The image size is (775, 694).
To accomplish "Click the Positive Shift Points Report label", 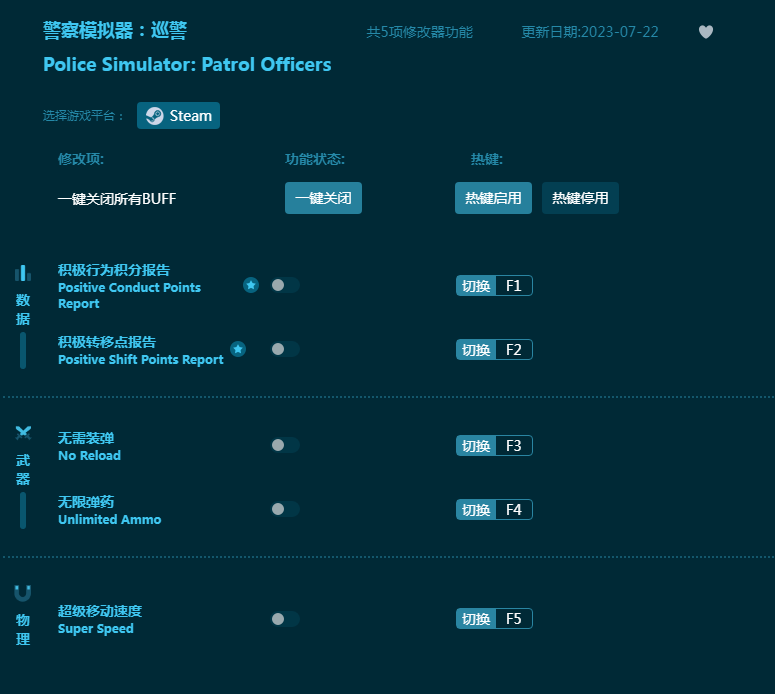I will 141,360.
